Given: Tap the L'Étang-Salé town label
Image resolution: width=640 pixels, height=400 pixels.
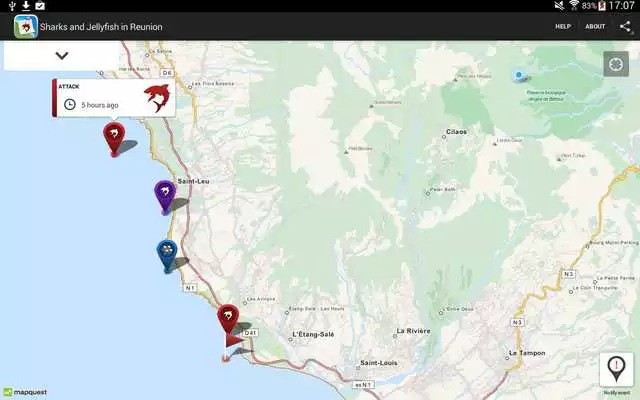Looking at the screenshot, I should click(313, 334).
